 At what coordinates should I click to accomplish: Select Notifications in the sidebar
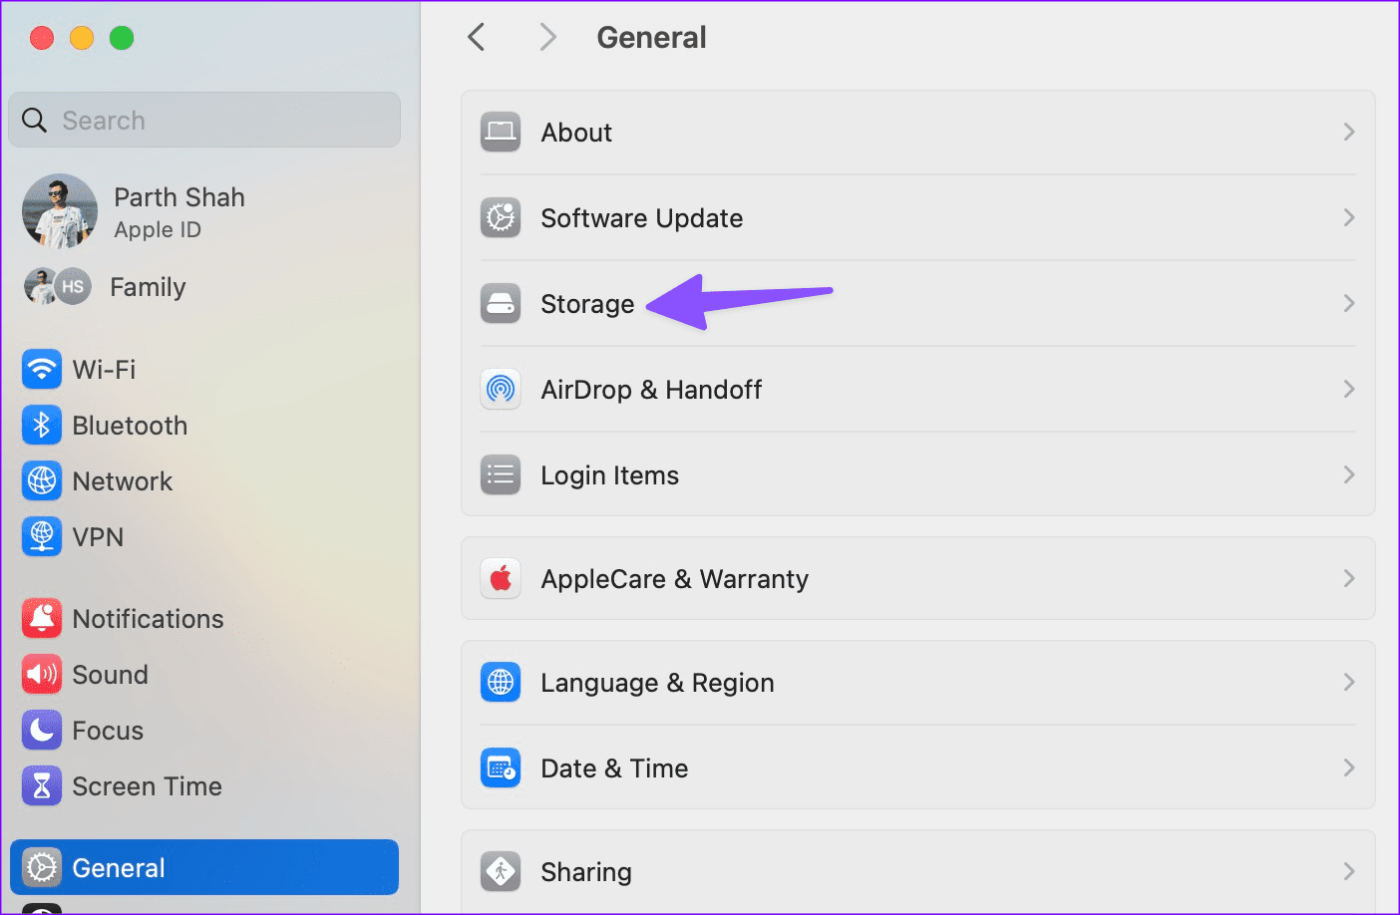(x=148, y=619)
